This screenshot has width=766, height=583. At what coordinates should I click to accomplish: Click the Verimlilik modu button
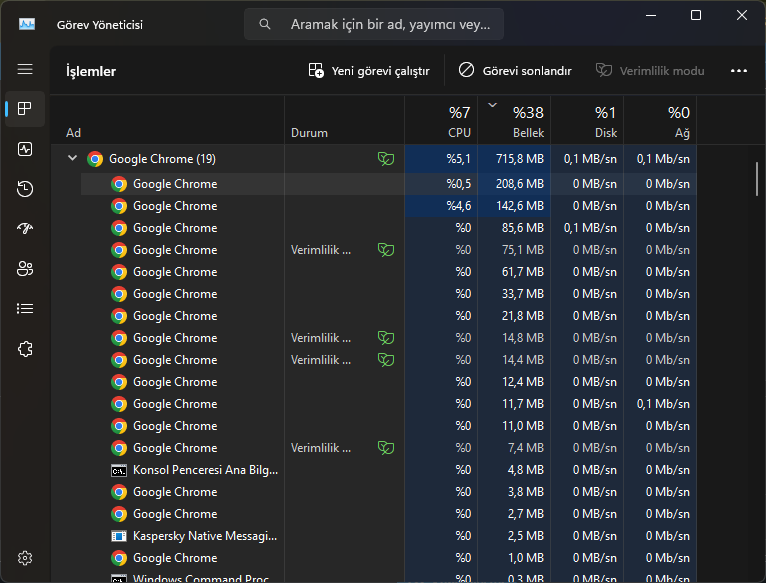pyautogui.click(x=650, y=71)
